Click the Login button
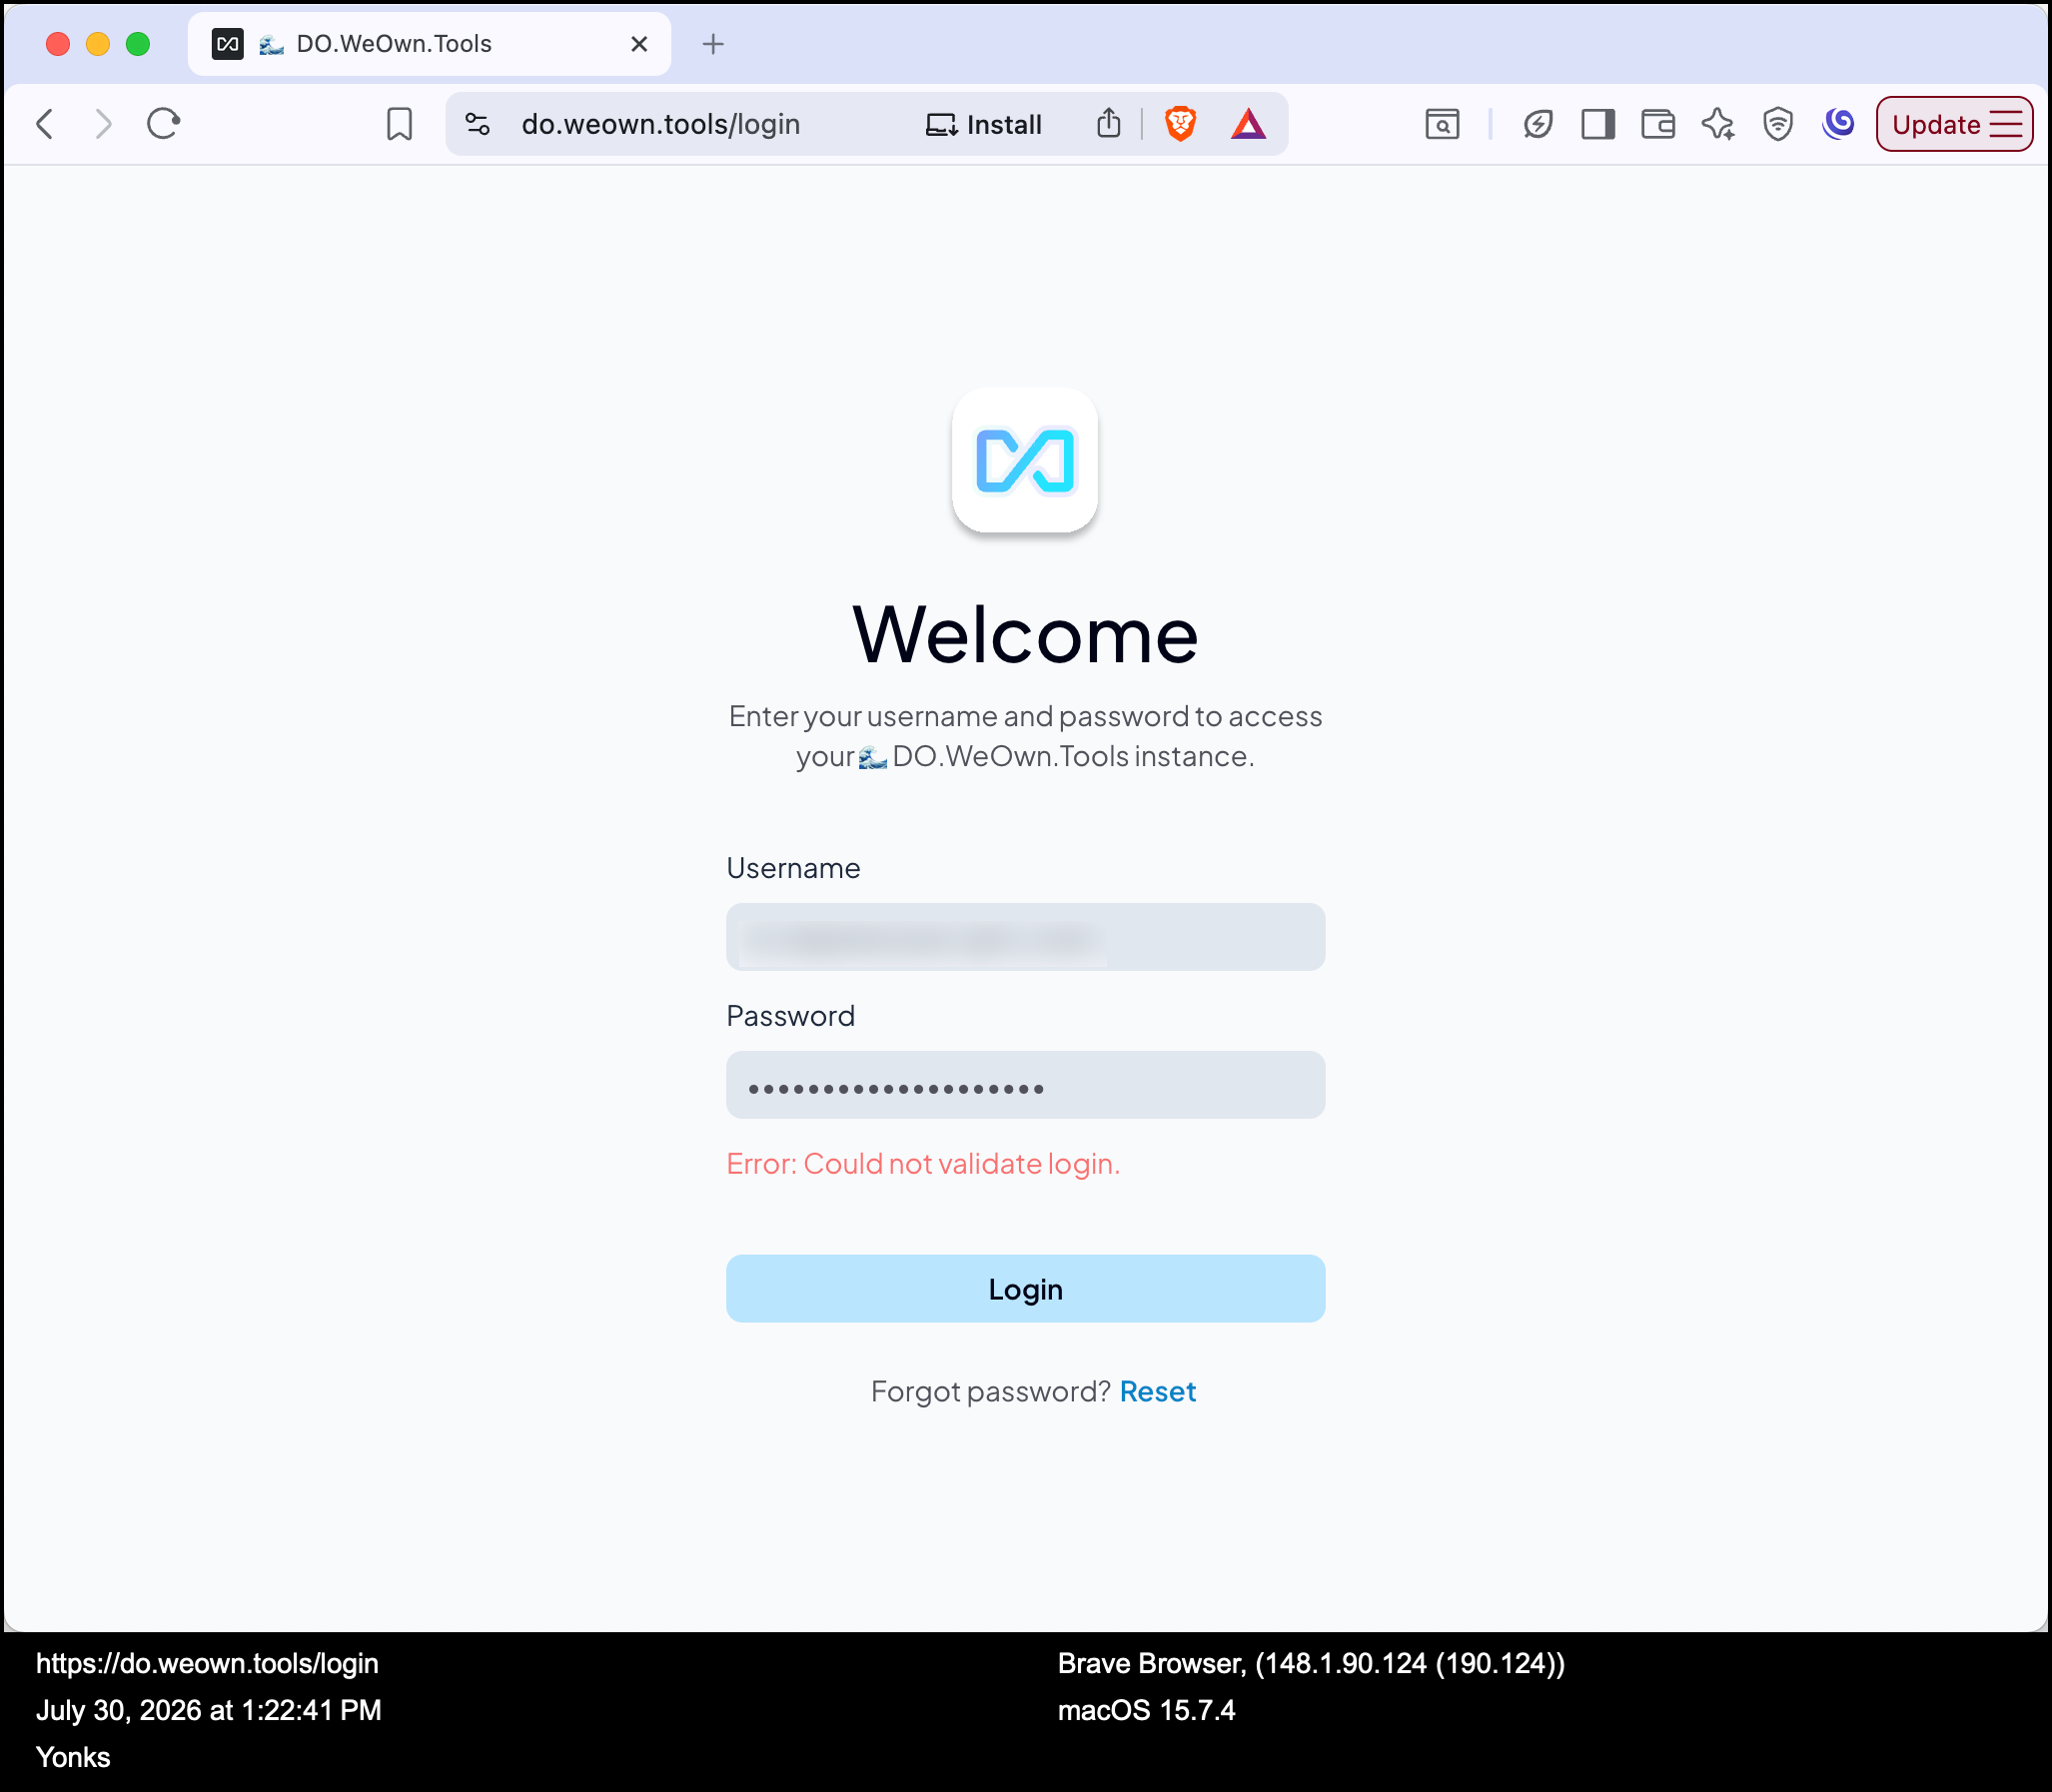 [x=1025, y=1289]
